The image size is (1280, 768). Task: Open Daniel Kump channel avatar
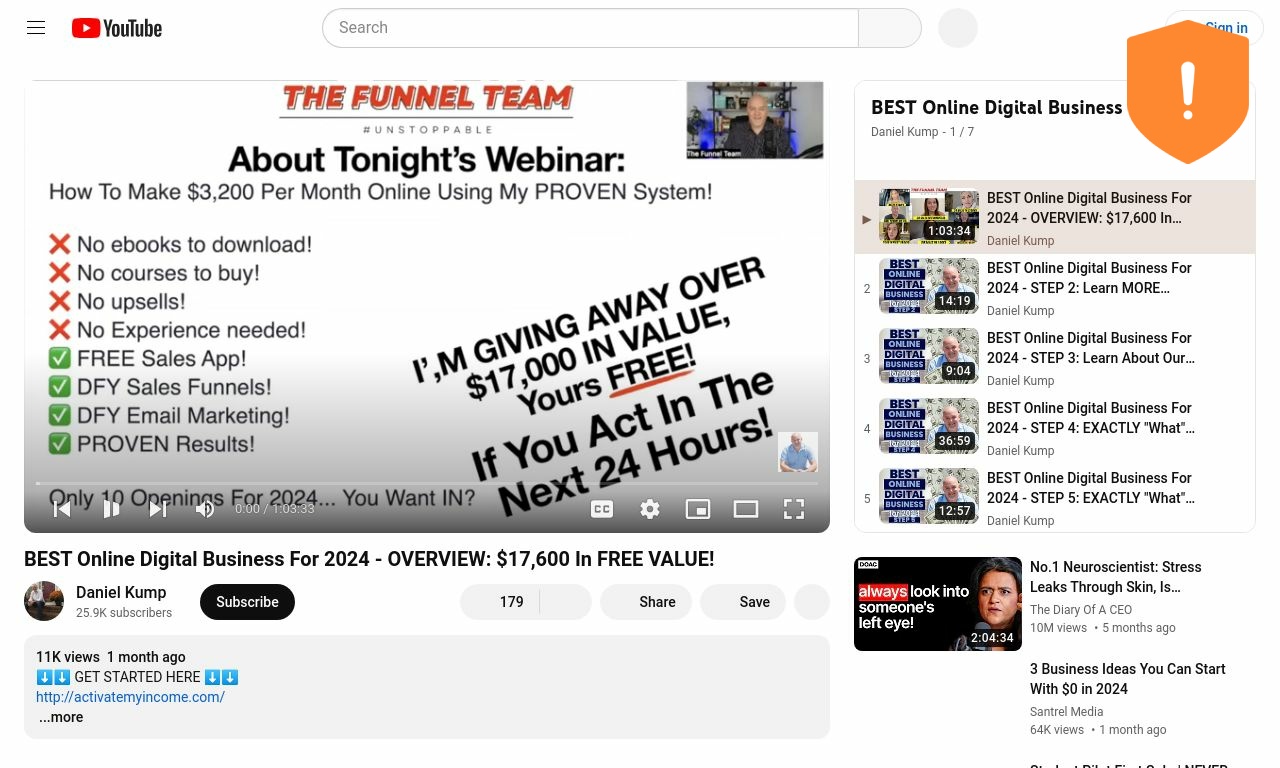pyautogui.click(x=44, y=601)
